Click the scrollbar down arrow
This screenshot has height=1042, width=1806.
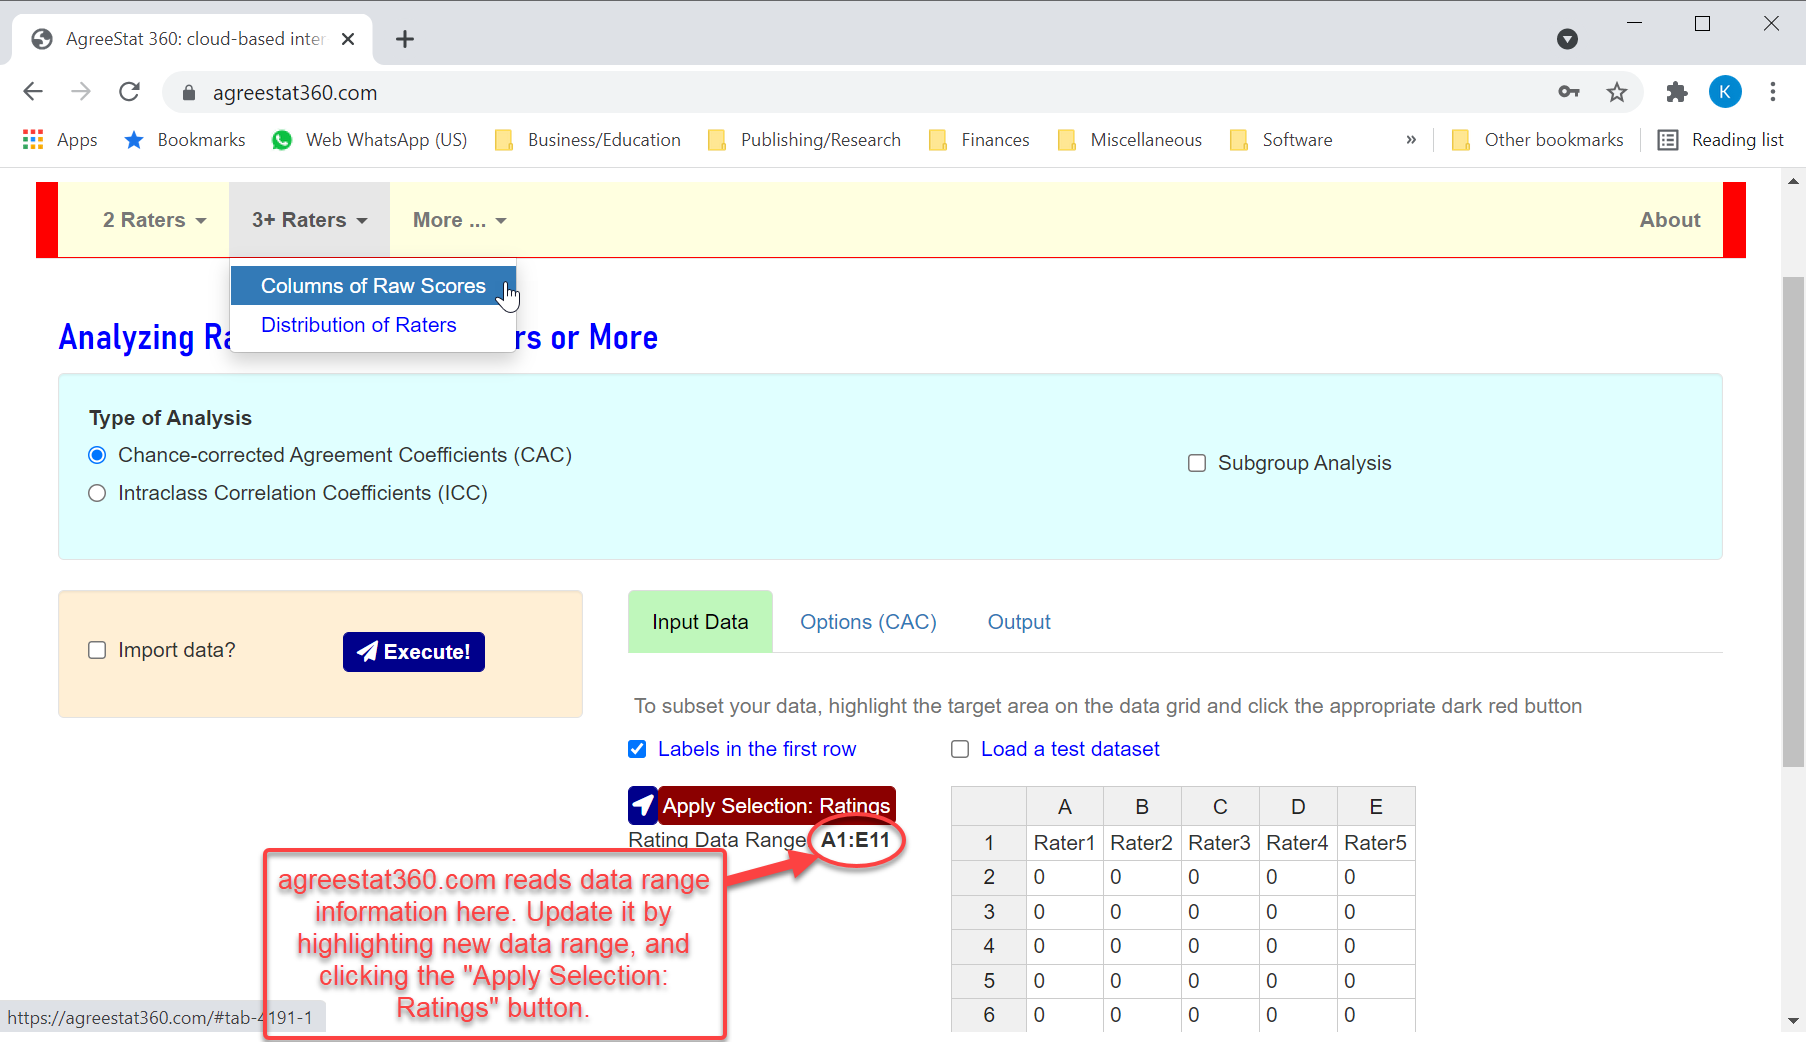1794,1021
